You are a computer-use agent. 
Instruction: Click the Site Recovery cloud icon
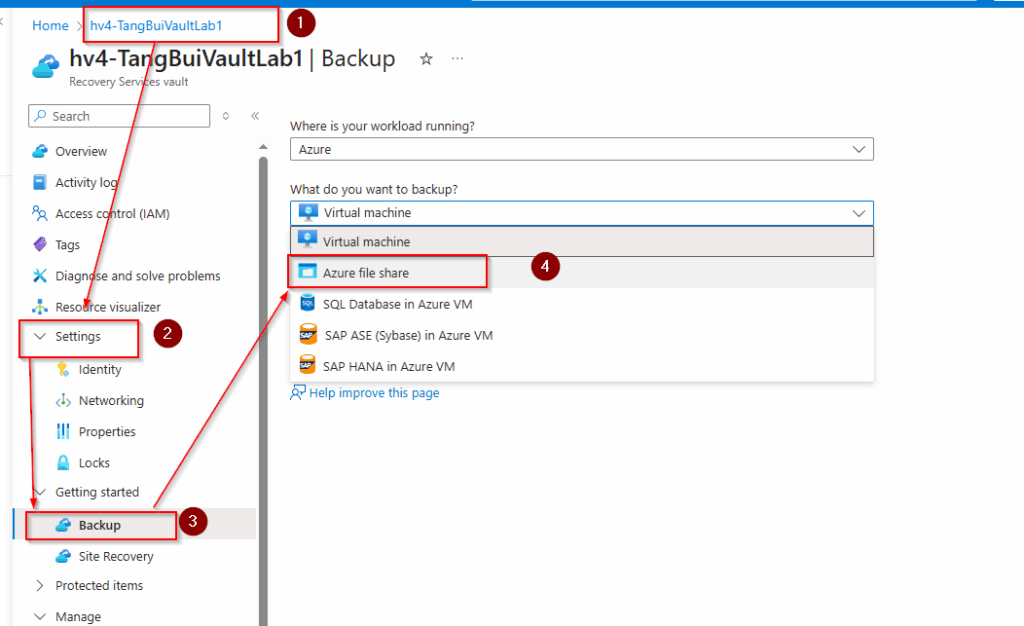pyautogui.click(x=63, y=556)
